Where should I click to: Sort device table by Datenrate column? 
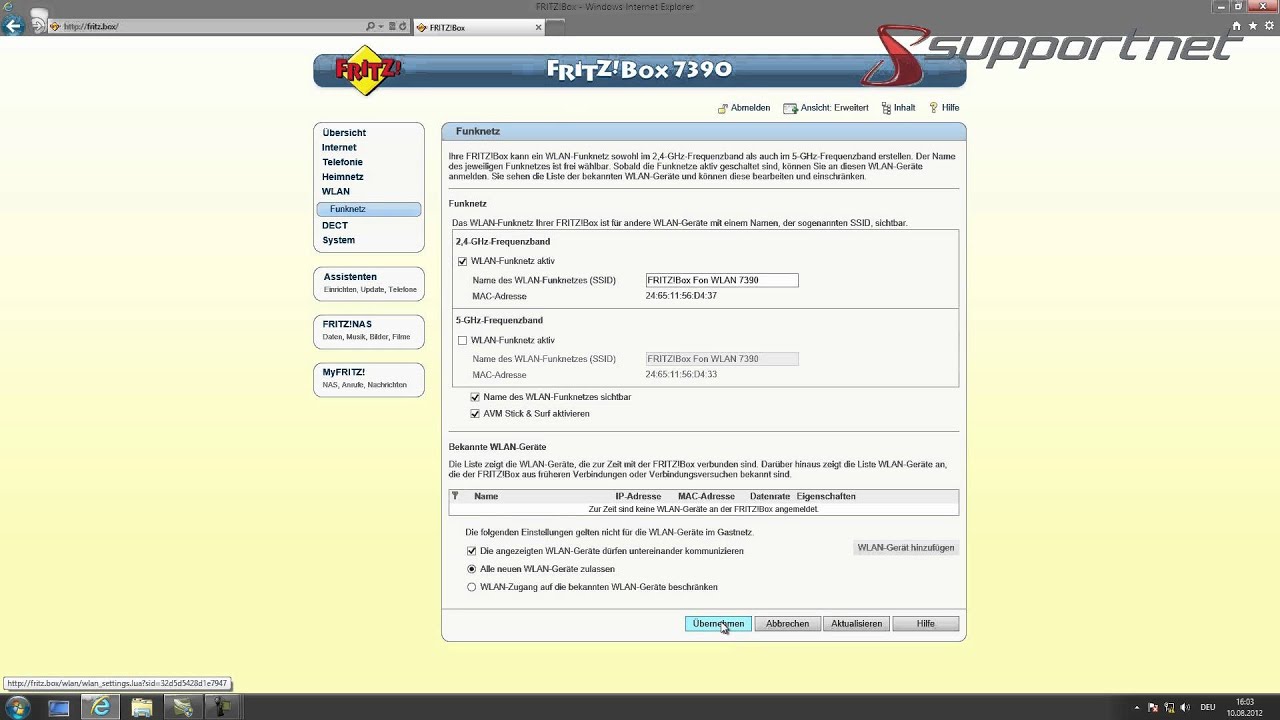[770, 496]
